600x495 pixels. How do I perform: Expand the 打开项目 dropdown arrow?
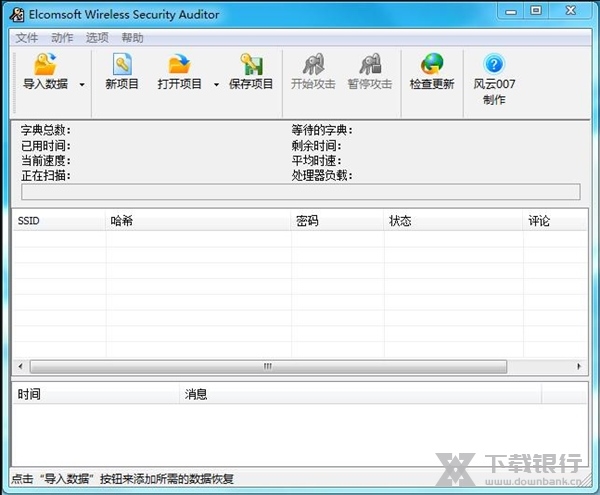pyautogui.click(x=216, y=85)
